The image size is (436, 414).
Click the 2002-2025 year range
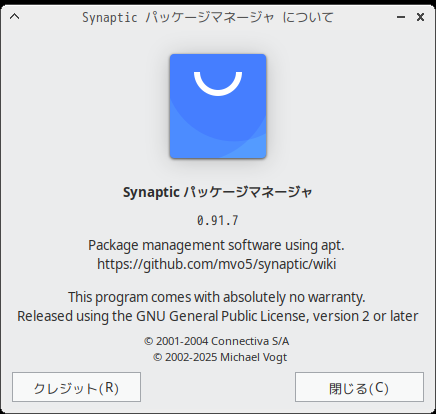click(x=191, y=357)
